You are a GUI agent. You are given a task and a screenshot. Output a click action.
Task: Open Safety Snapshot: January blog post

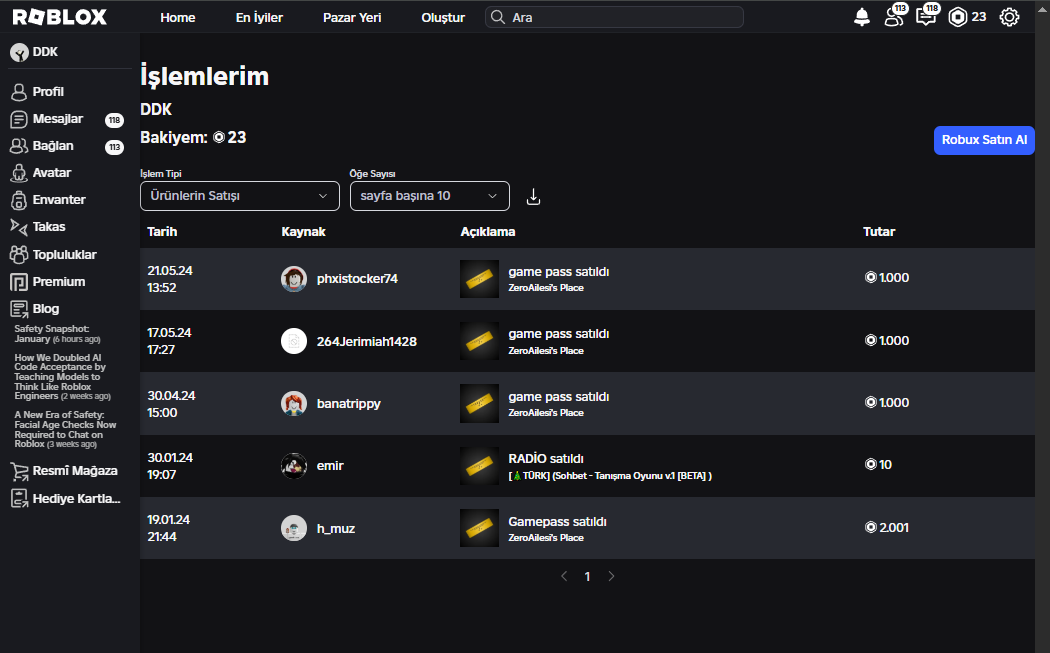(x=58, y=334)
